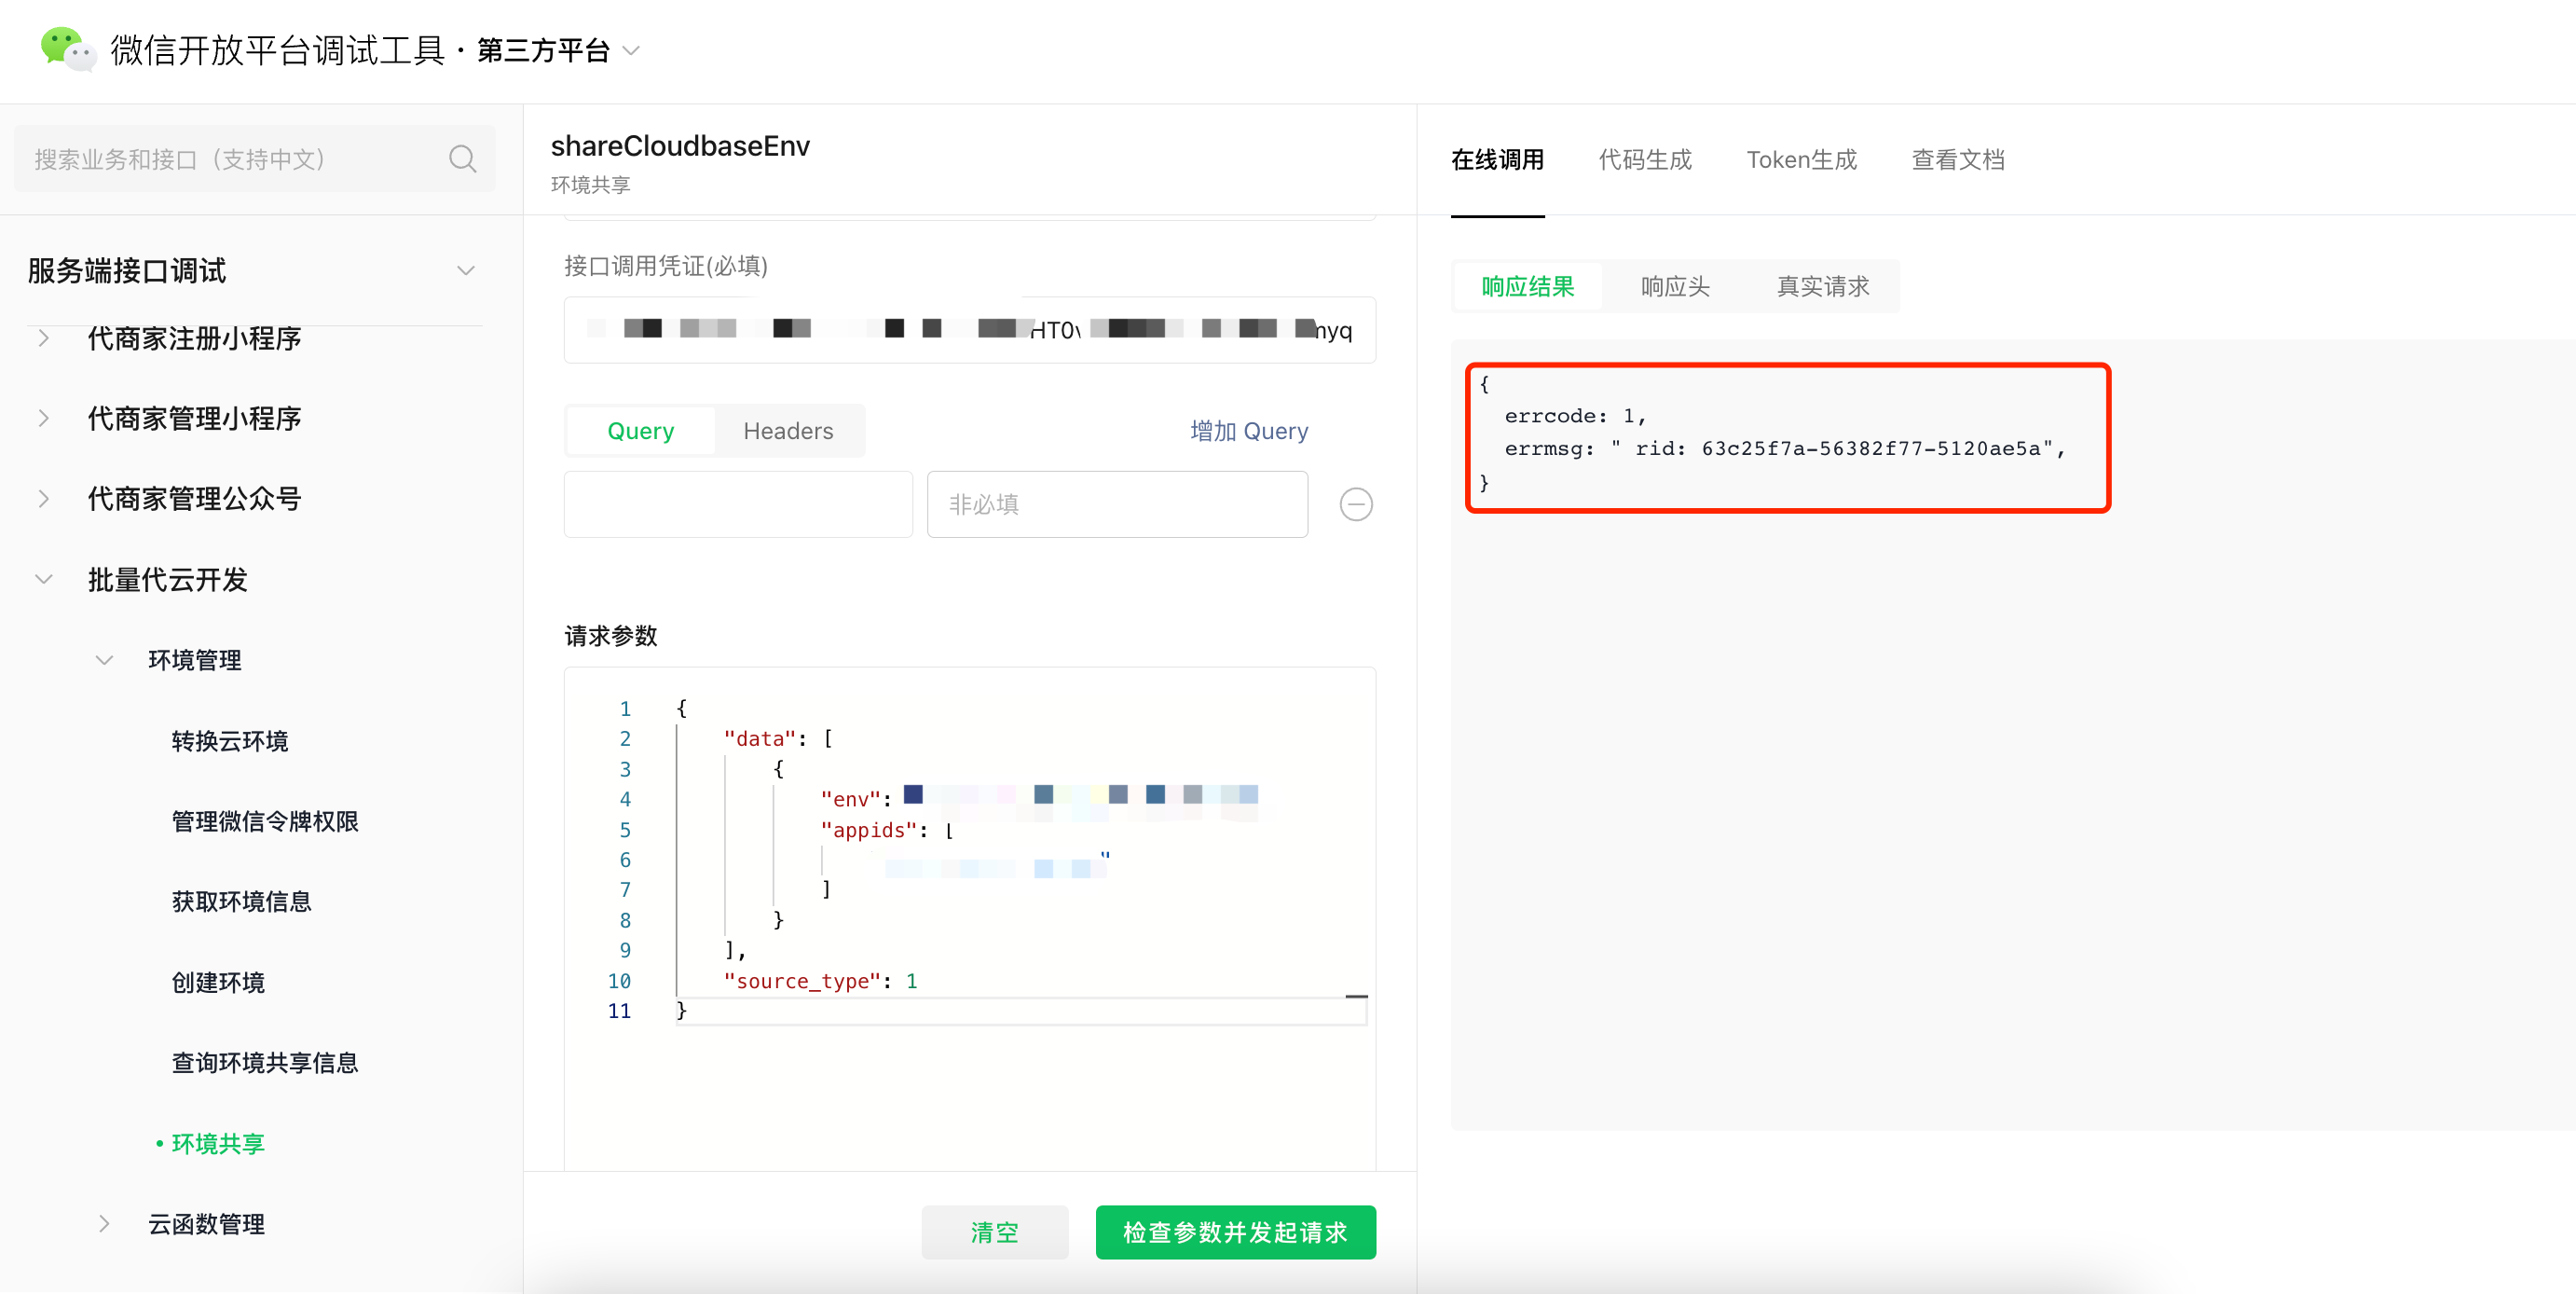The height and width of the screenshot is (1294, 2576).
Task: Expand 代商家管理小程序 tree node
Action: [x=43, y=418]
